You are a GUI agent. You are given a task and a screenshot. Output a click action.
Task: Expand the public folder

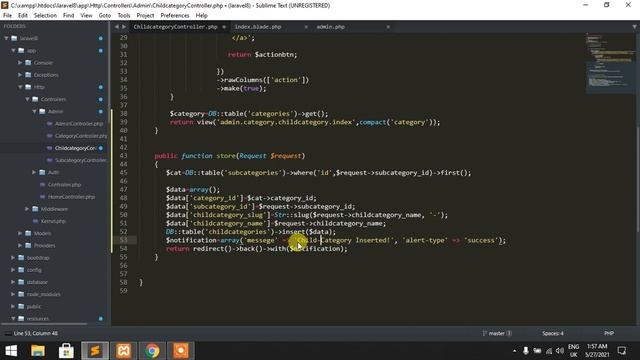click(13, 307)
